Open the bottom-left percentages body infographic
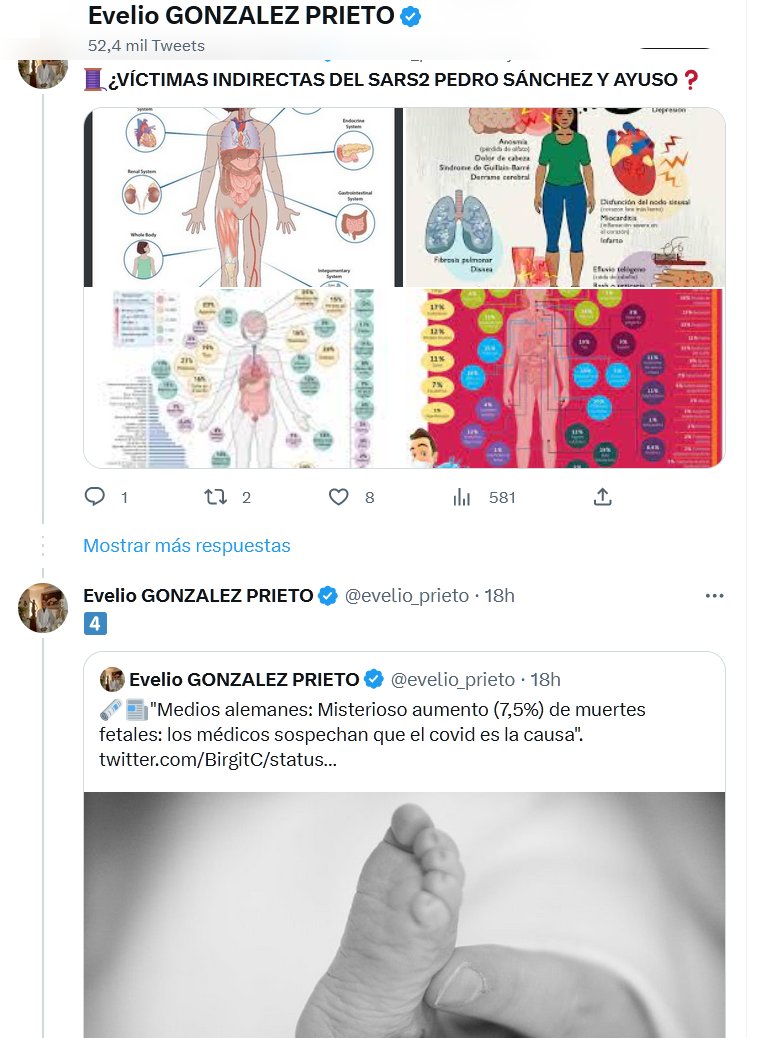766x1038 pixels. 240,378
